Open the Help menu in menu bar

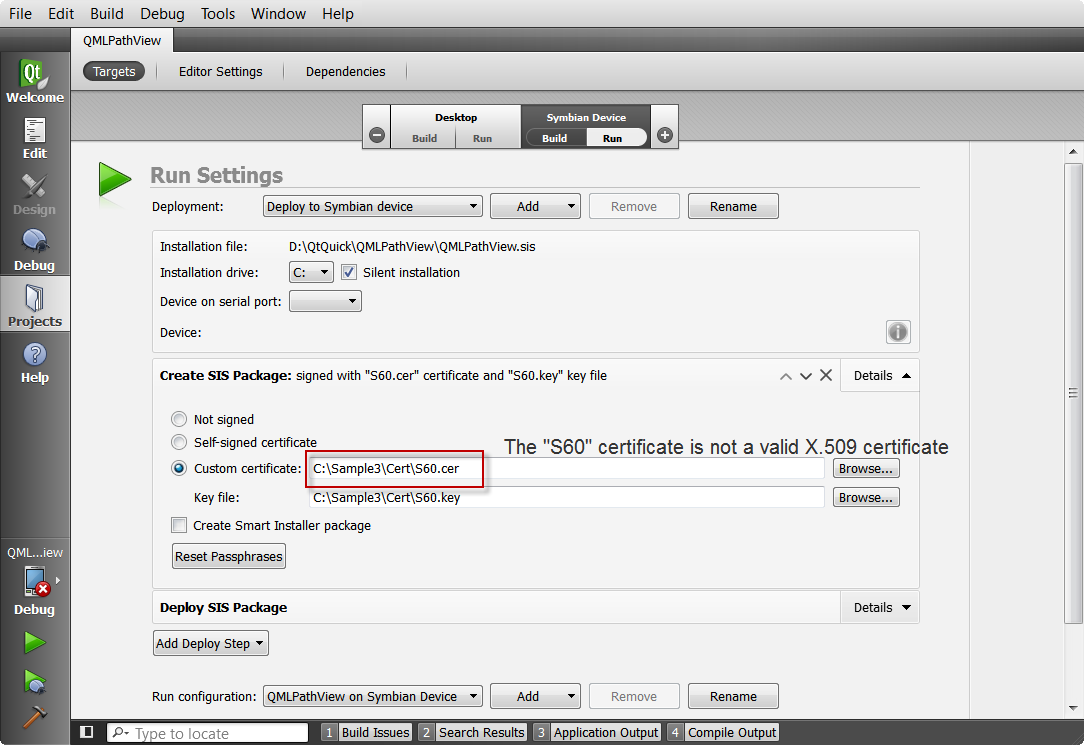point(337,14)
